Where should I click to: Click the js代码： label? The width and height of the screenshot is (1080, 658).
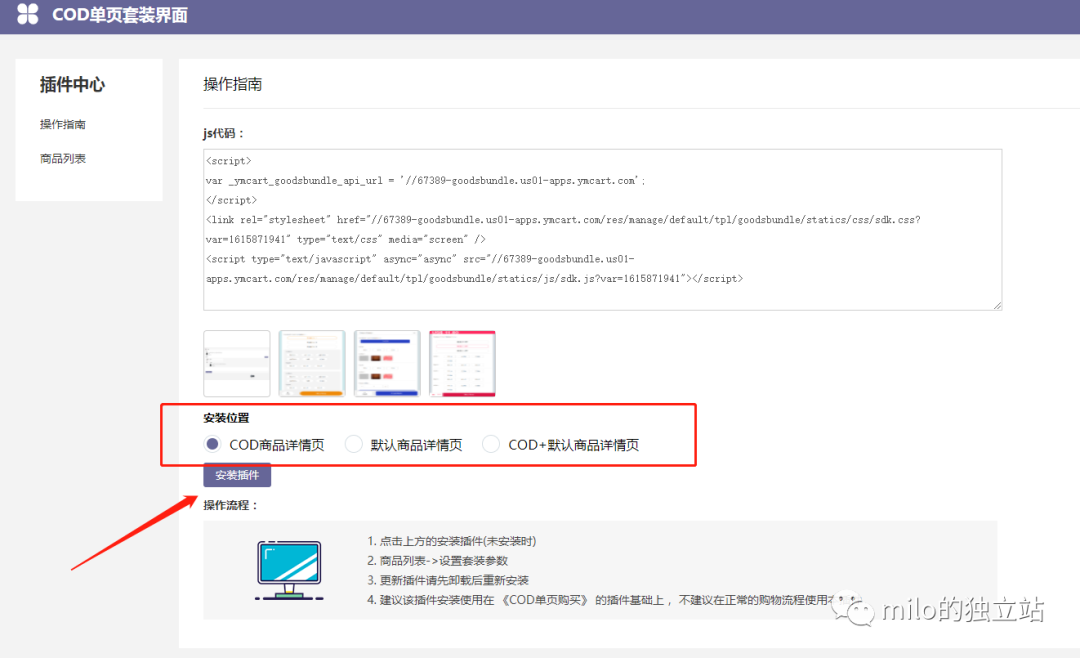pos(223,133)
